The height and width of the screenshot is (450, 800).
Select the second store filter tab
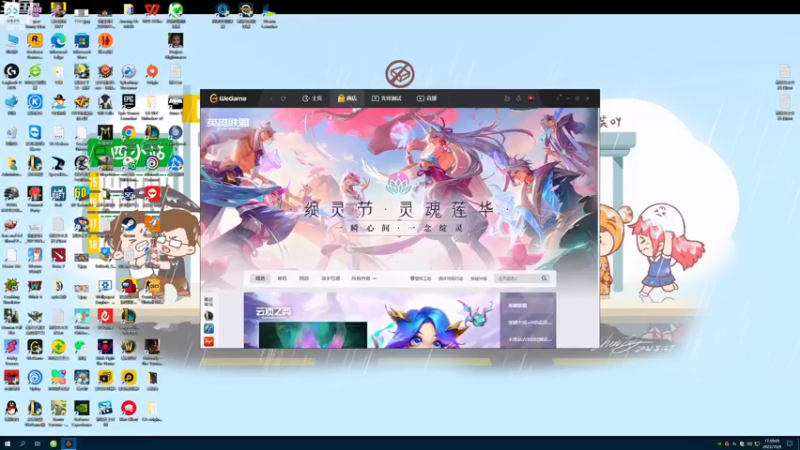282,279
